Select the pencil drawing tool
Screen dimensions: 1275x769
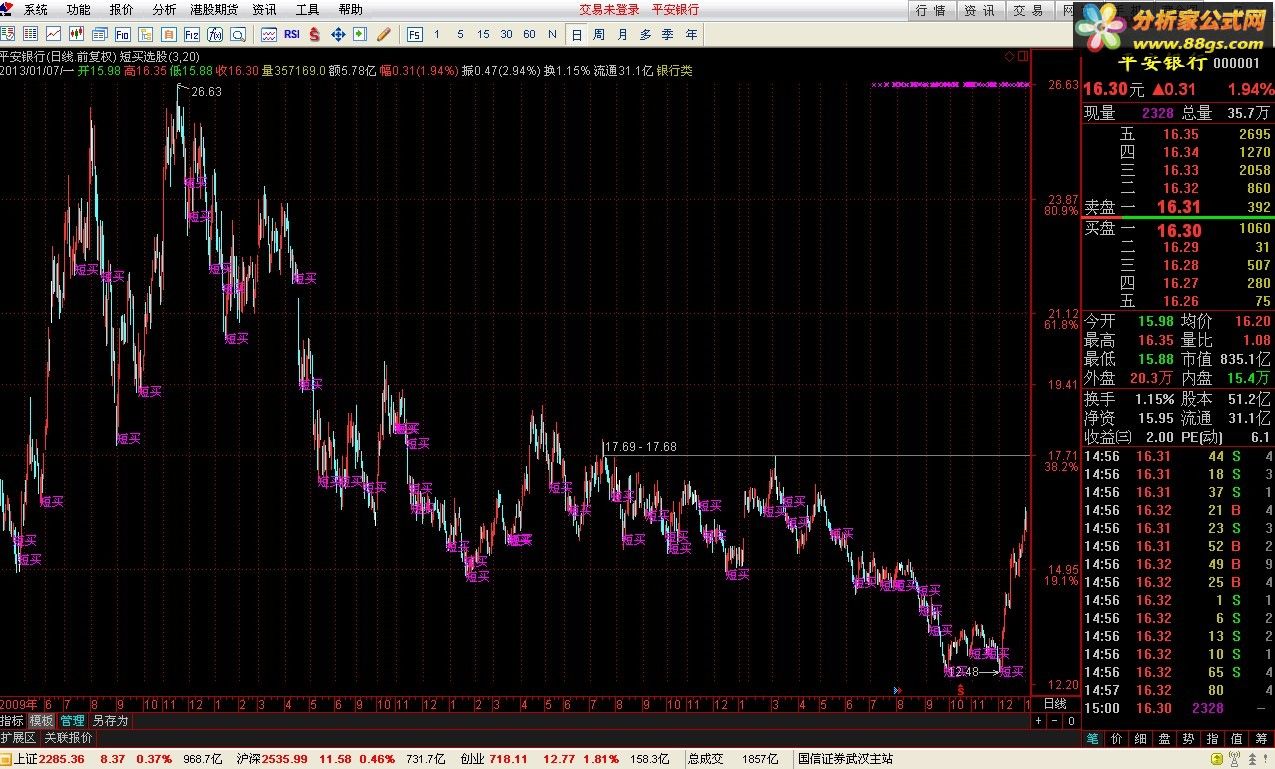383,34
